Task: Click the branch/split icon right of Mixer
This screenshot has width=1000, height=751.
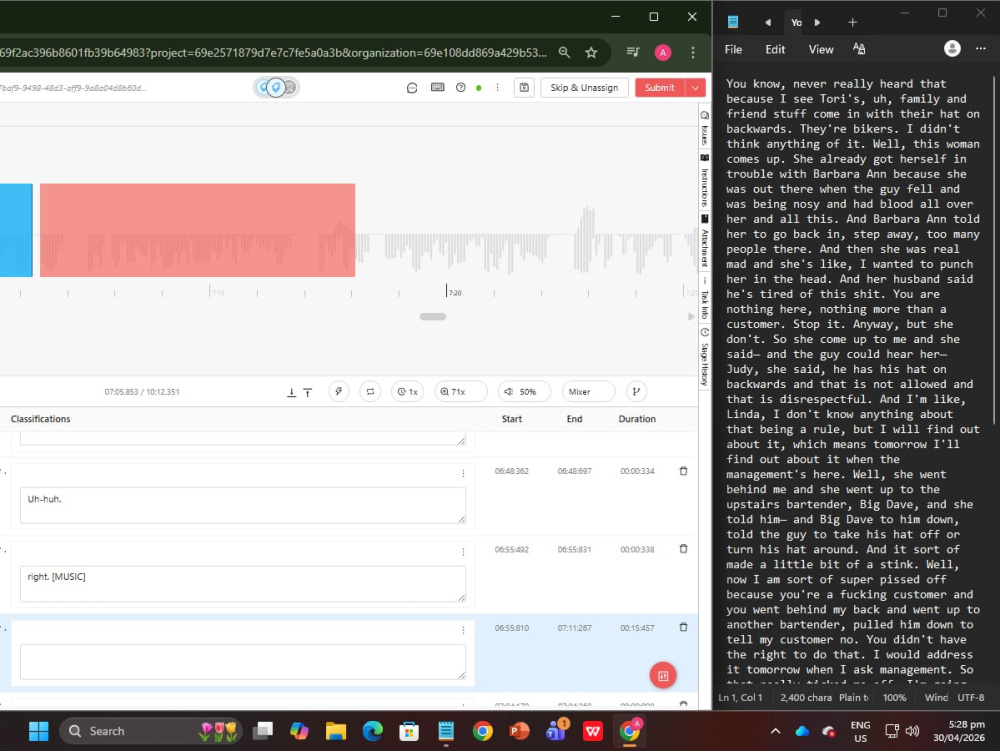Action: click(636, 391)
